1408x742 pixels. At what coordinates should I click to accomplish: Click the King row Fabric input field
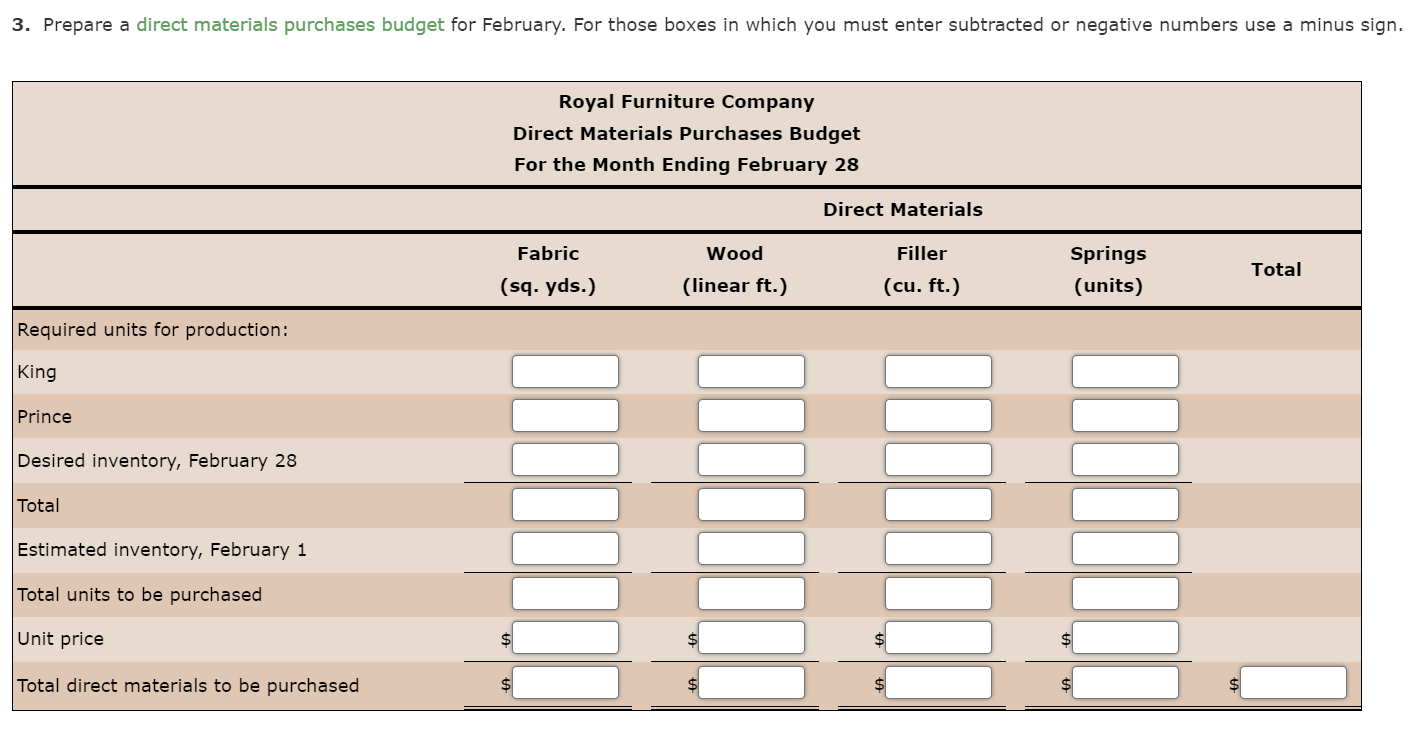(x=565, y=370)
